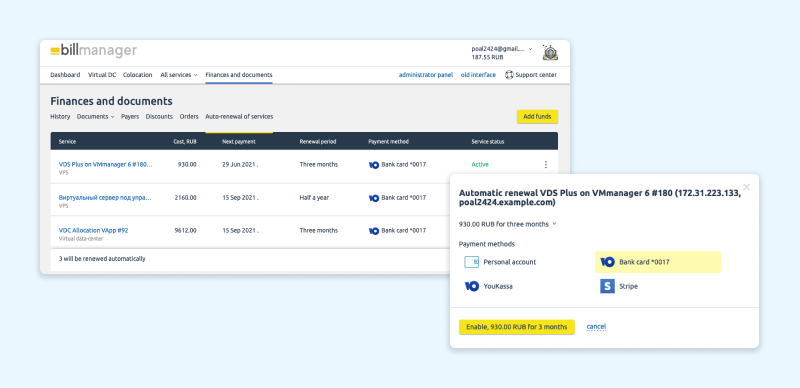Image resolution: width=800 pixels, height=388 pixels.
Task: Click the YouKassa logo icon in dialog
Action: (471, 286)
